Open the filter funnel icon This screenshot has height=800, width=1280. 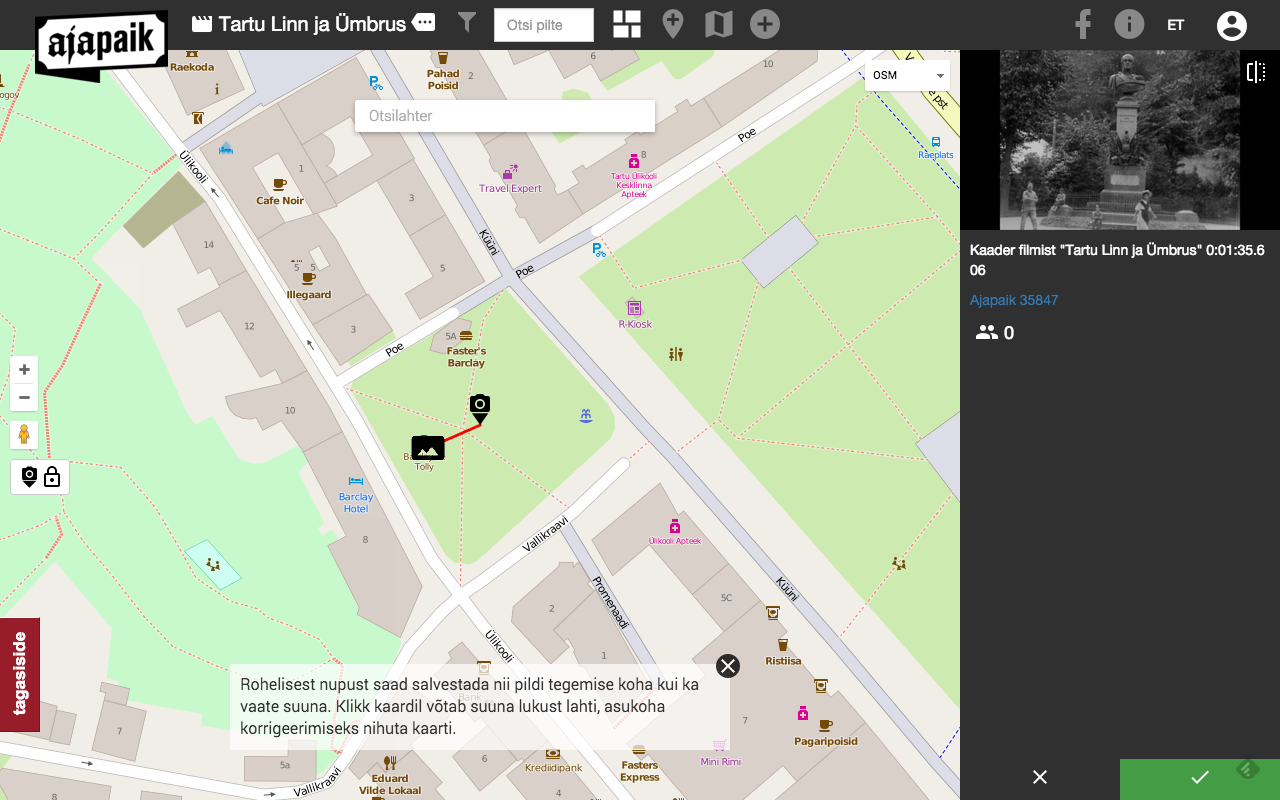pyautogui.click(x=467, y=22)
